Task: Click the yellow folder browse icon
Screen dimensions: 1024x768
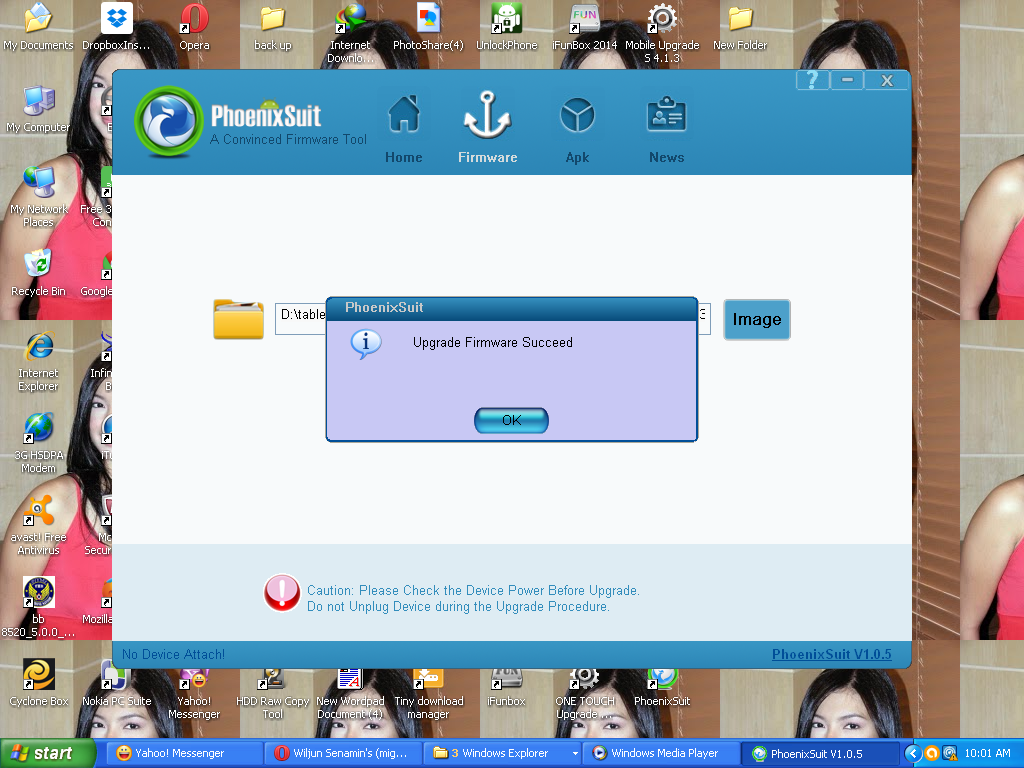Action: [x=238, y=319]
